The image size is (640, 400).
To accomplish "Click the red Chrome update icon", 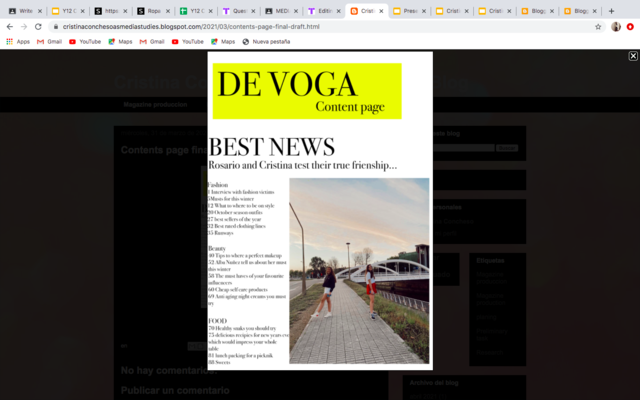I will [x=630, y=27].
